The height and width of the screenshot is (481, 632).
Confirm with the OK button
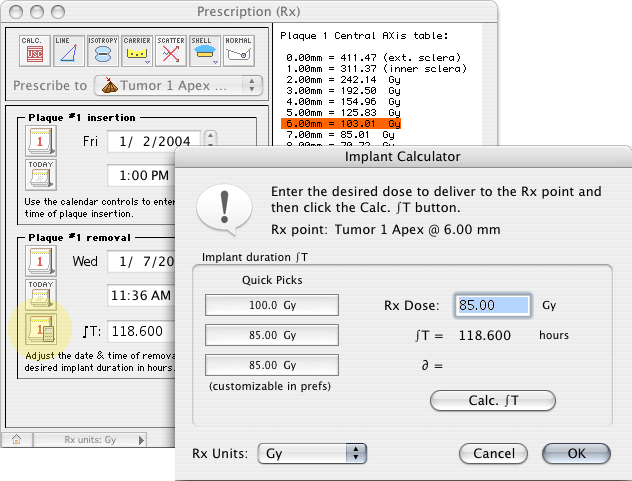pyautogui.click(x=576, y=454)
